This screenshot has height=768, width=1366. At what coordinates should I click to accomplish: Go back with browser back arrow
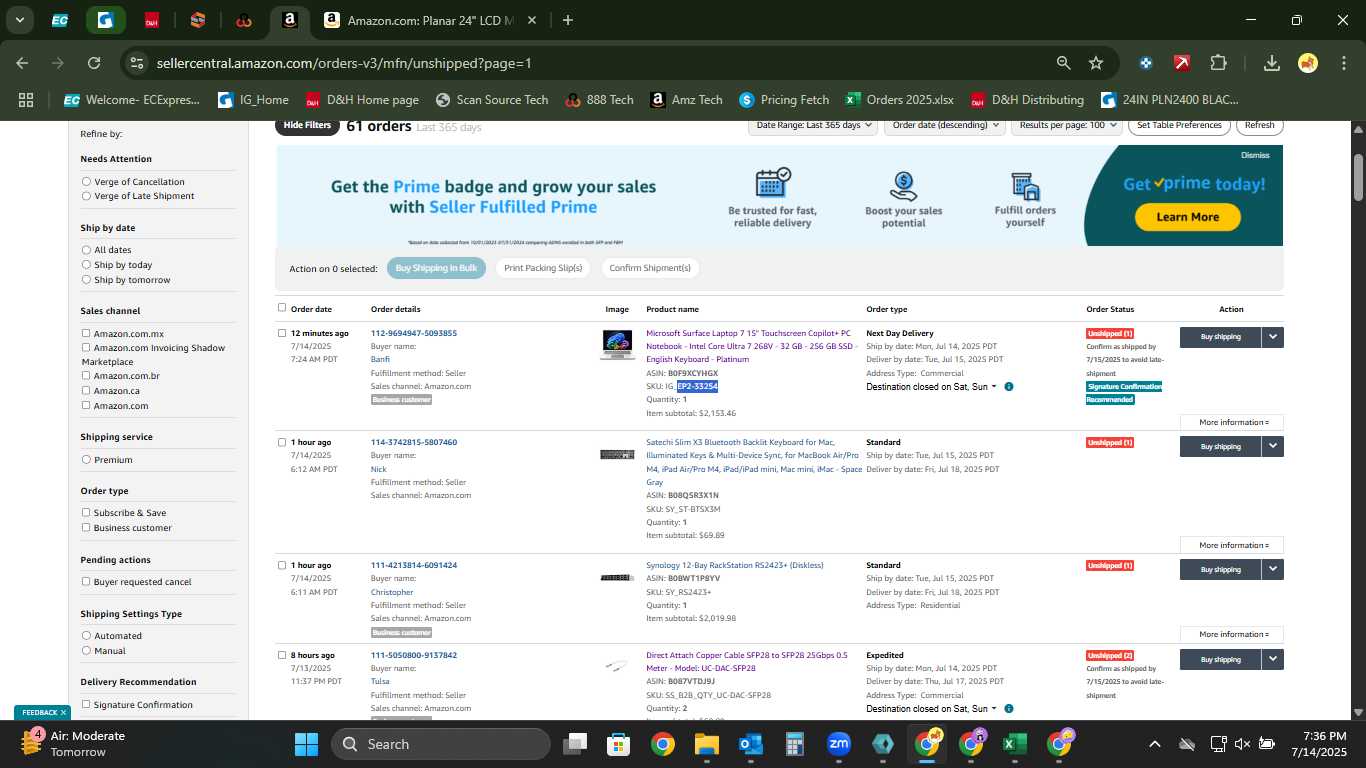[22, 63]
